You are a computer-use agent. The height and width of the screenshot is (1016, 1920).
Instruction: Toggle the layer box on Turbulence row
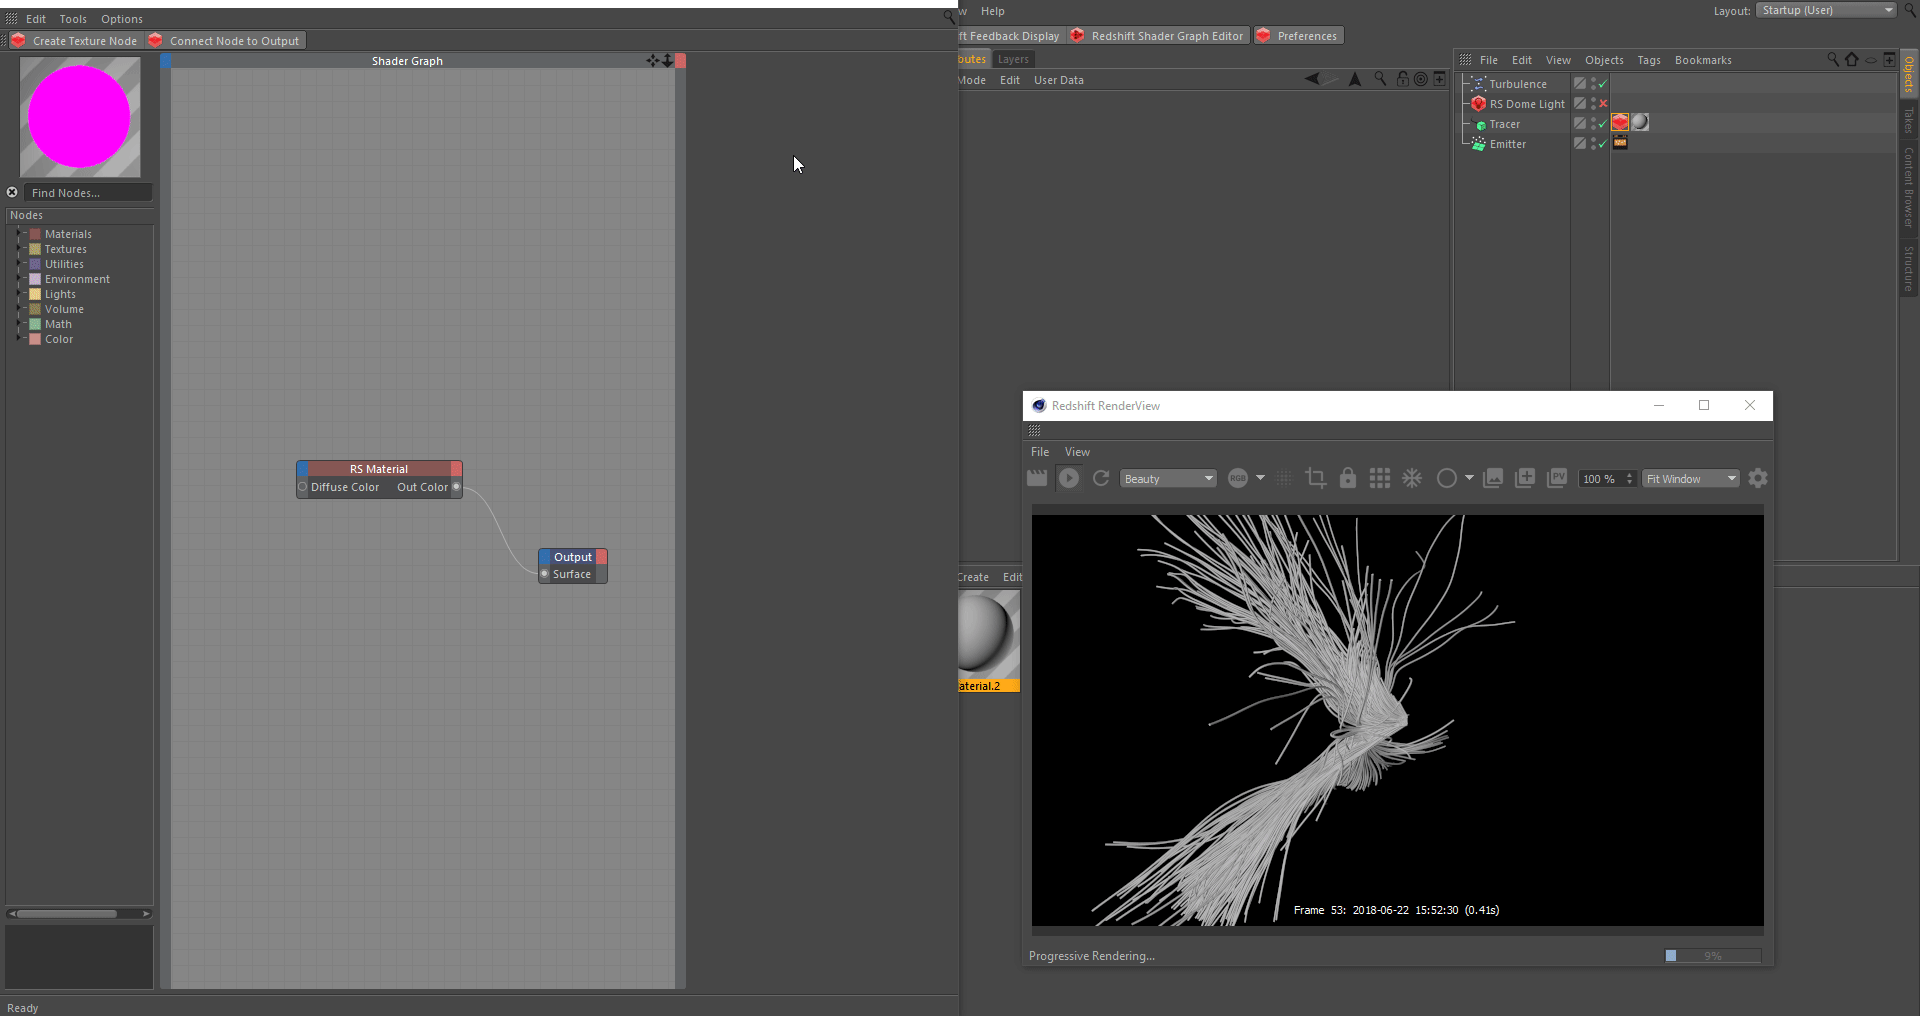pyautogui.click(x=1580, y=84)
